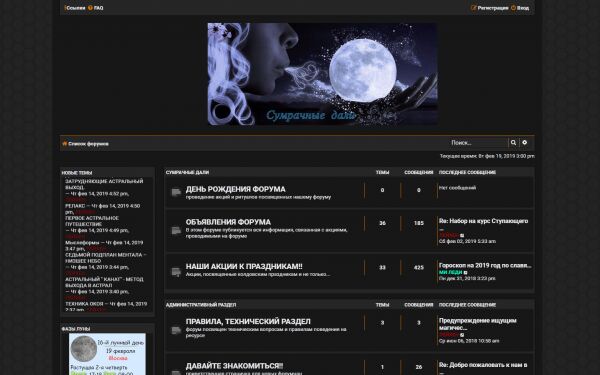Click the Сумрачные дали banner image

coord(323,74)
